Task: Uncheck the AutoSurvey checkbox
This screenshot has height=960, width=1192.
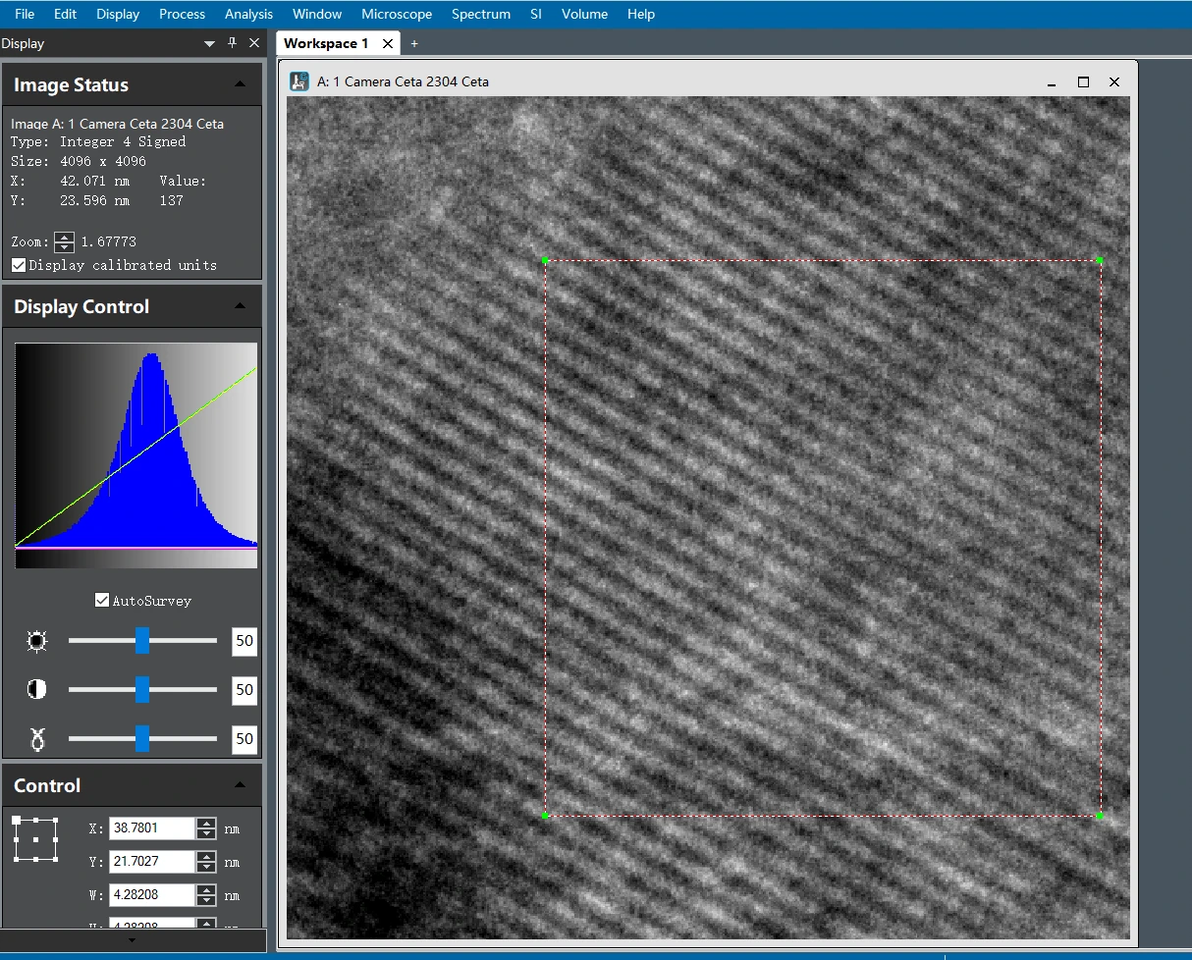Action: (x=102, y=600)
